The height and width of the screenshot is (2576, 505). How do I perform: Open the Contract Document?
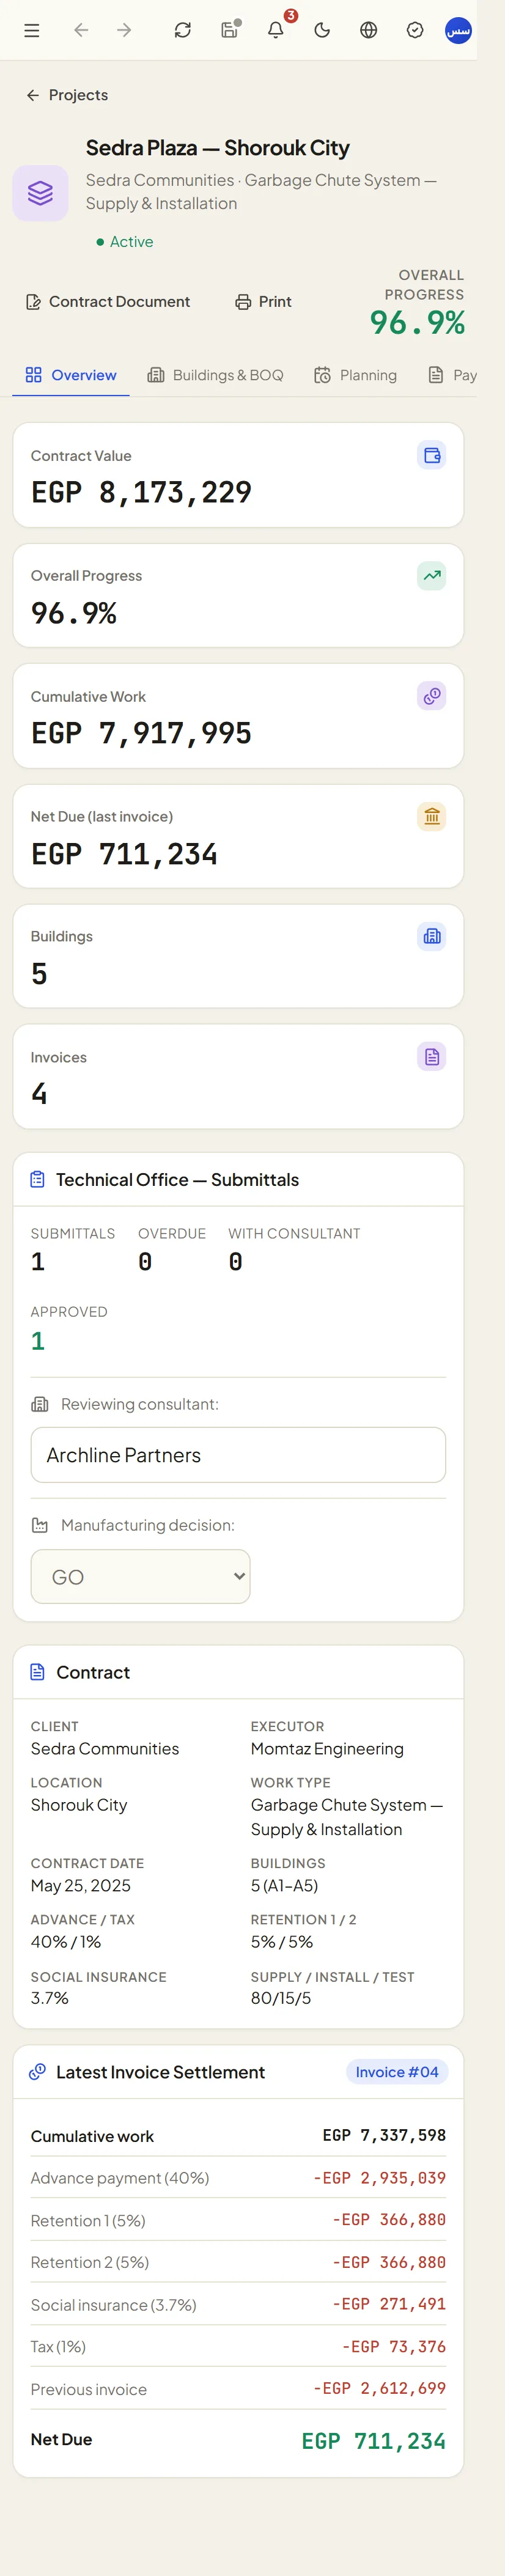[108, 302]
